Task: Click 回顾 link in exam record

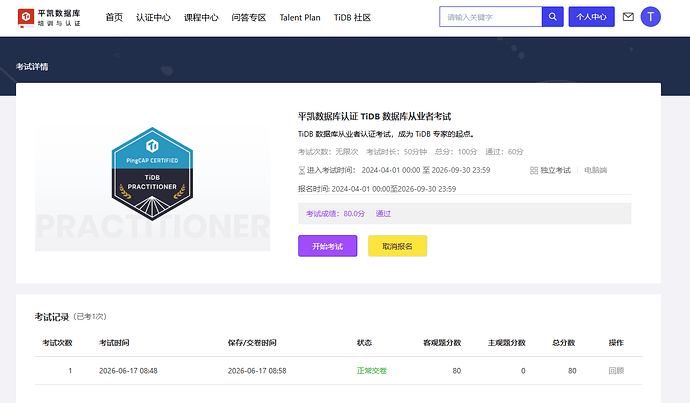Action: pyautogui.click(x=616, y=371)
